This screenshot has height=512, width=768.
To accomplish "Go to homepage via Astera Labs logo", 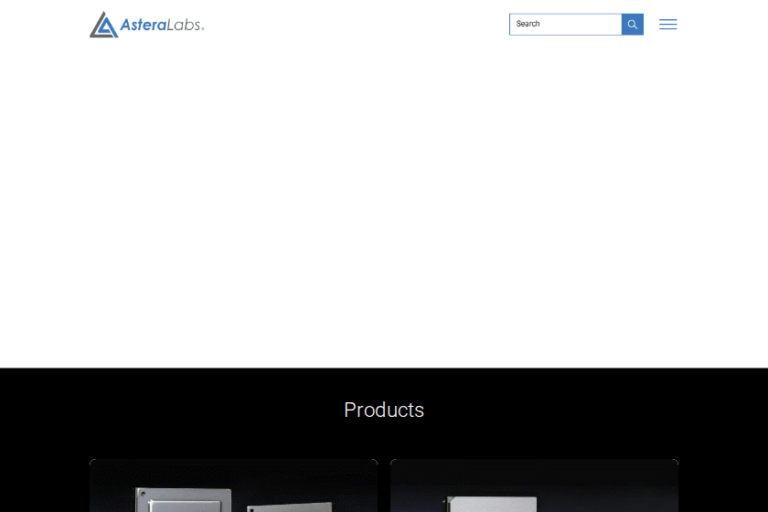I will coord(146,25).
